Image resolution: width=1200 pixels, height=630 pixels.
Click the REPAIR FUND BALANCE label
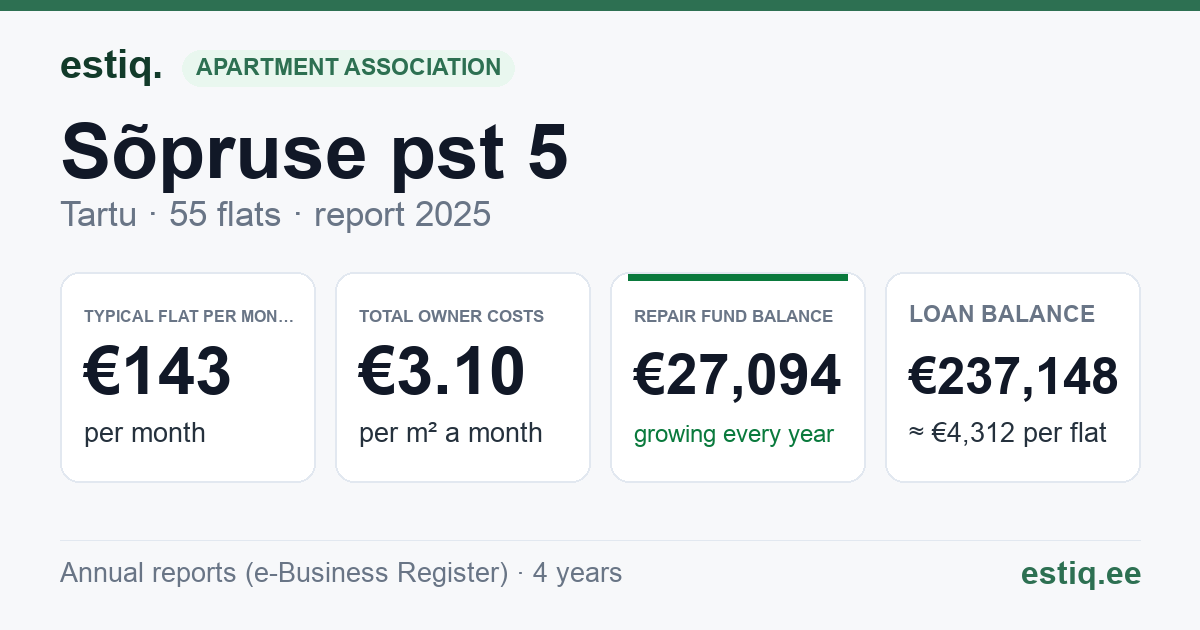[x=733, y=316]
